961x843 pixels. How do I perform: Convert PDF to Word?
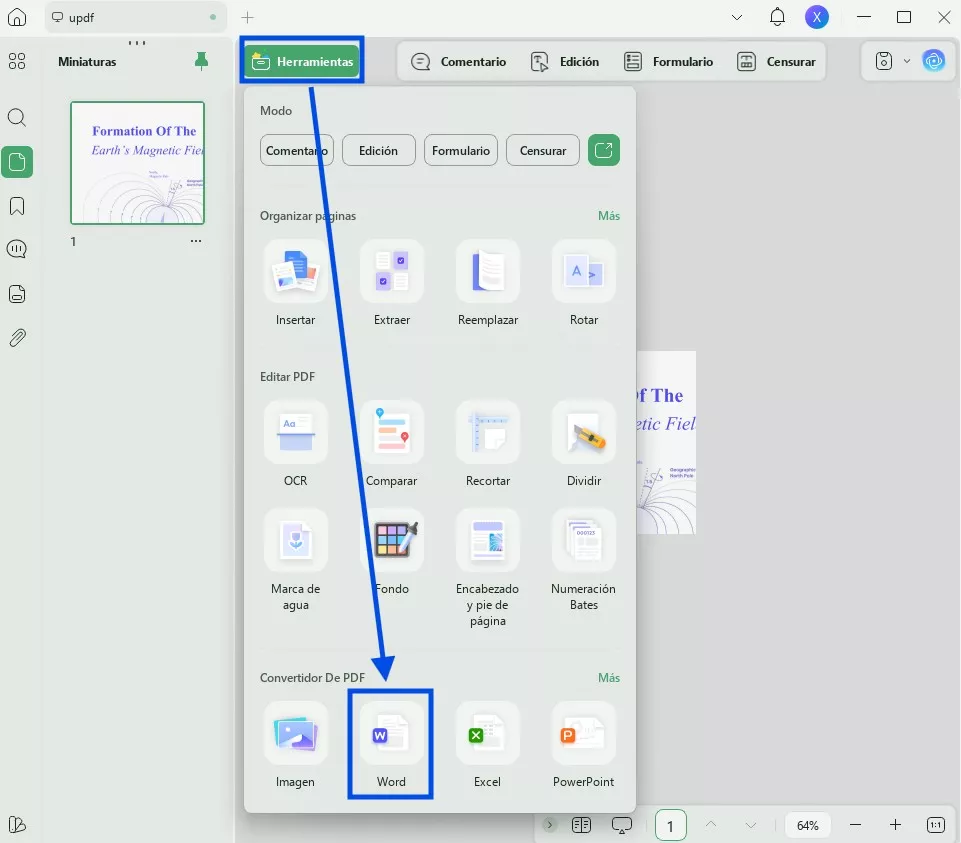pos(391,746)
